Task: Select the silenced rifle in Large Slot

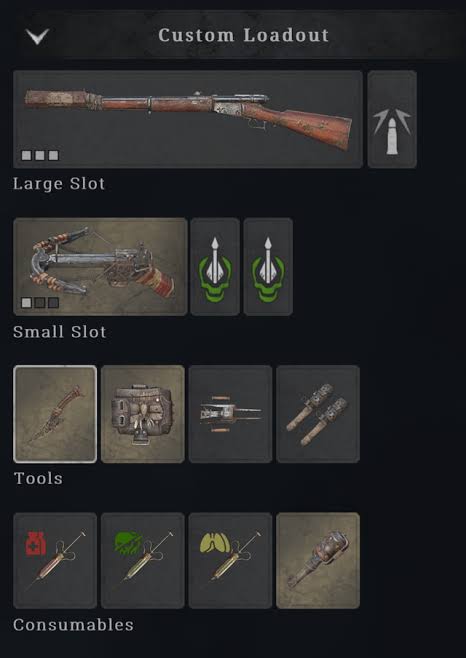Action: [x=188, y=119]
